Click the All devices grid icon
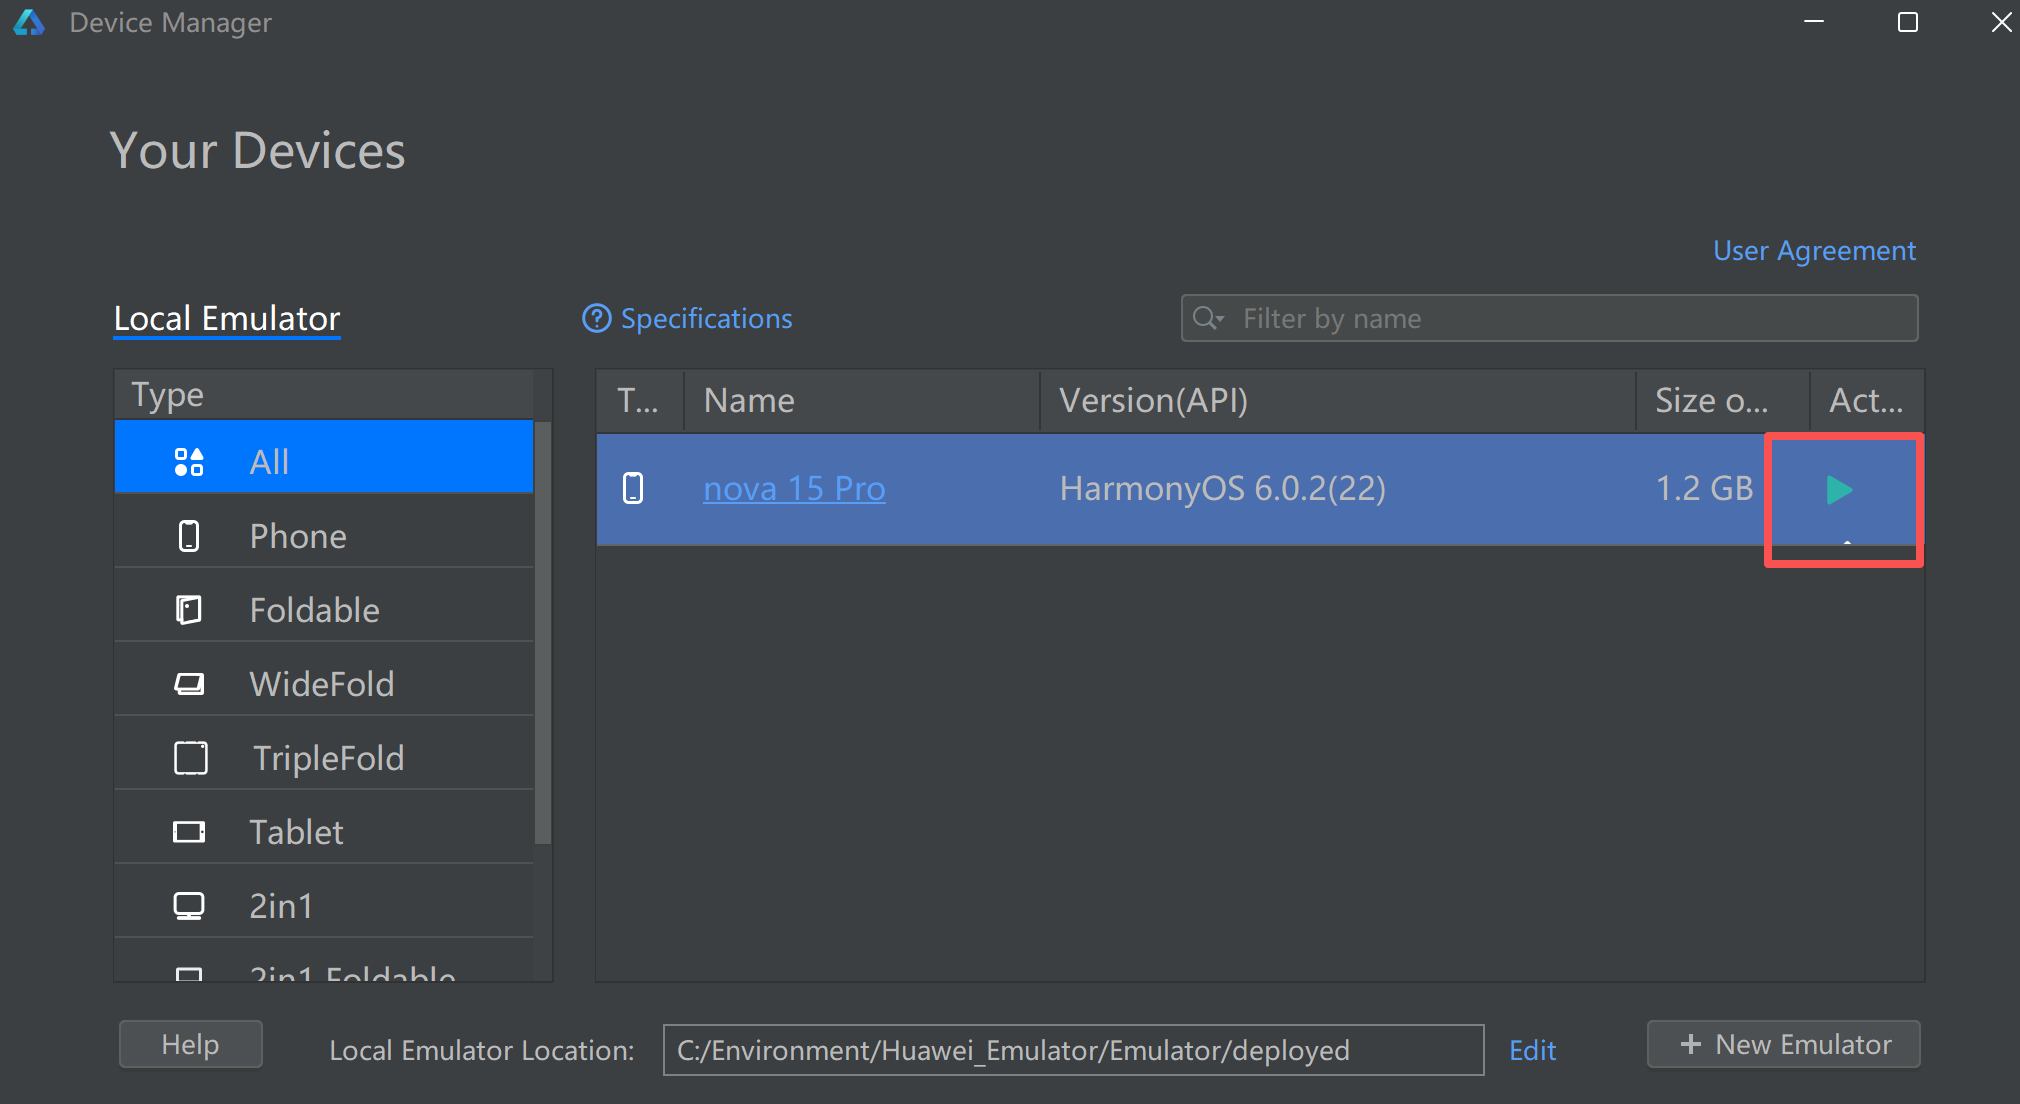This screenshot has width=2020, height=1104. [189, 462]
